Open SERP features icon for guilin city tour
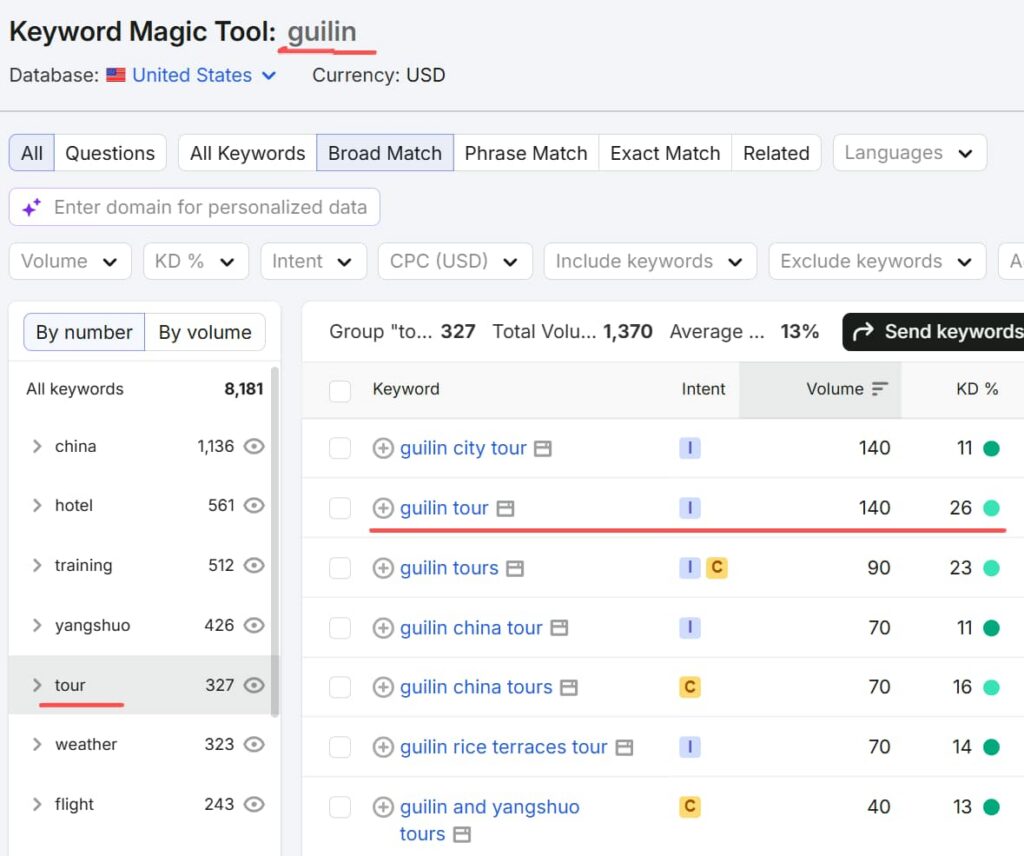The height and width of the screenshot is (856, 1024). (543, 449)
